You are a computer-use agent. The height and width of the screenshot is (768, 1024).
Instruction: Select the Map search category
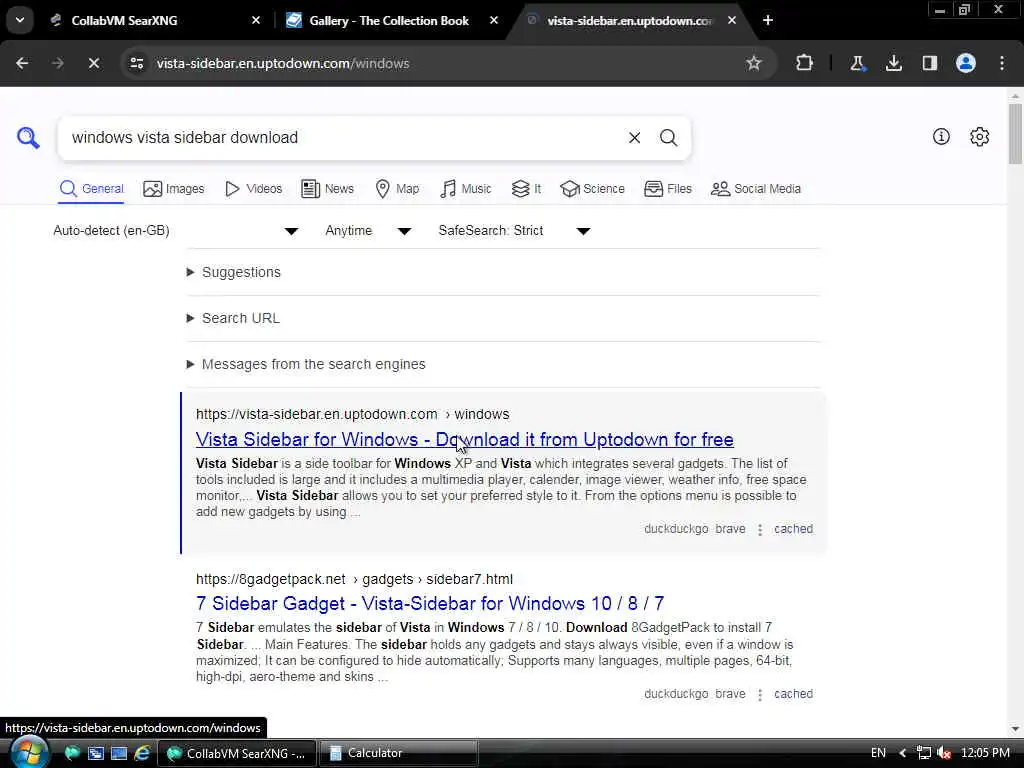[x=397, y=189]
